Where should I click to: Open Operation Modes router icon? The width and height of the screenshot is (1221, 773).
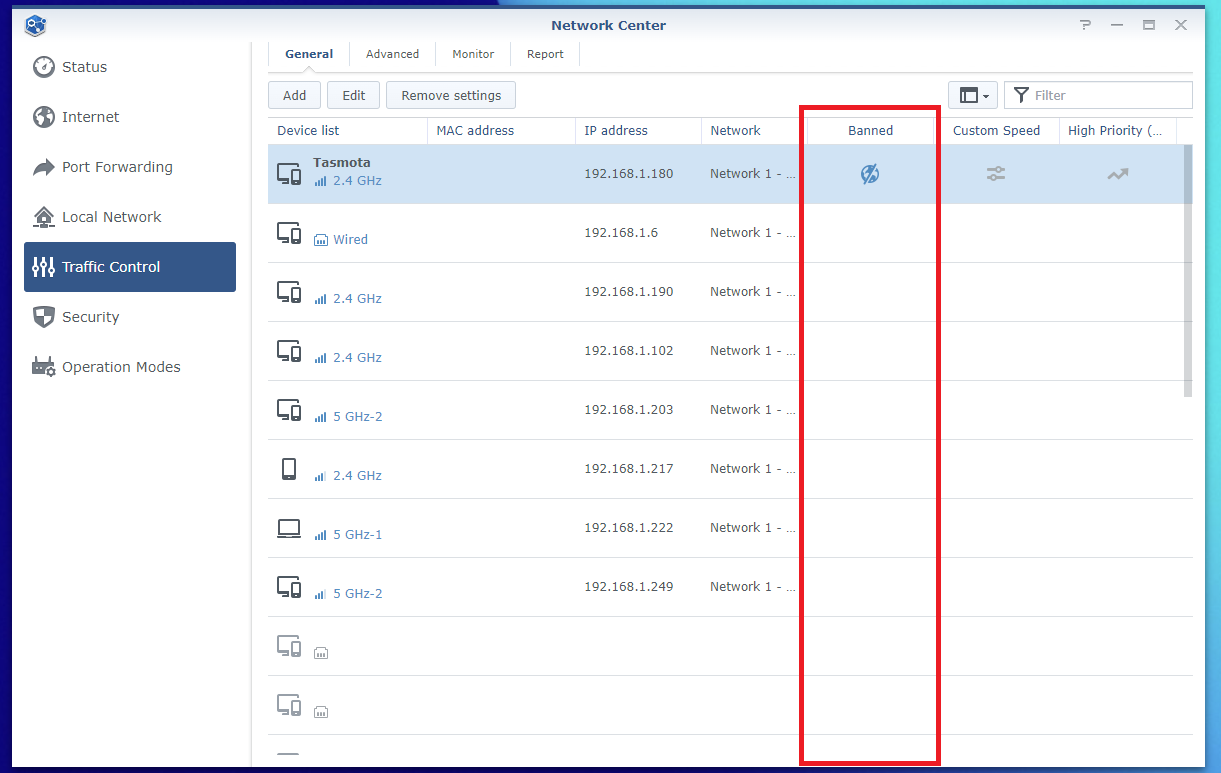(44, 367)
